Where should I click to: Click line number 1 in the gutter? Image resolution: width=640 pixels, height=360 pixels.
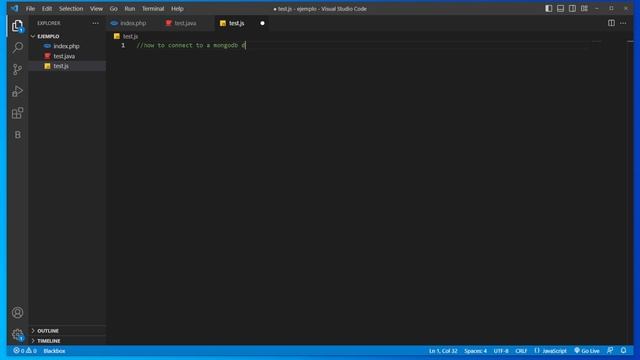[x=123, y=45]
